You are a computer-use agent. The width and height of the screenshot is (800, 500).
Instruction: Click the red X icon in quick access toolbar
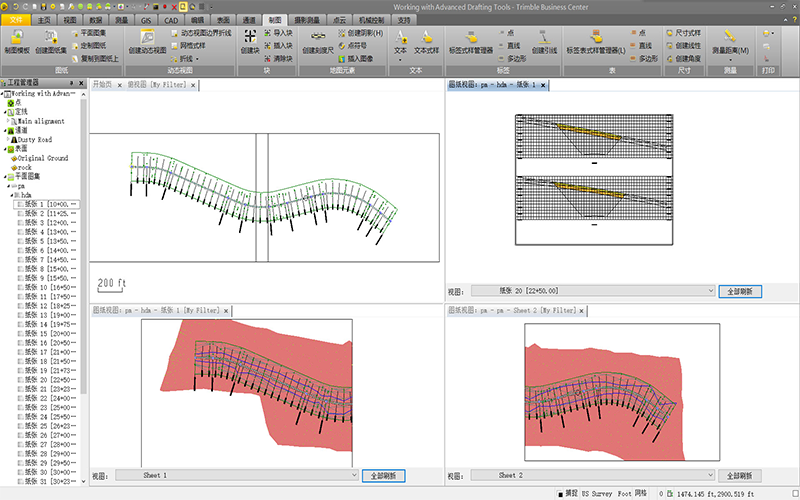[174, 7]
